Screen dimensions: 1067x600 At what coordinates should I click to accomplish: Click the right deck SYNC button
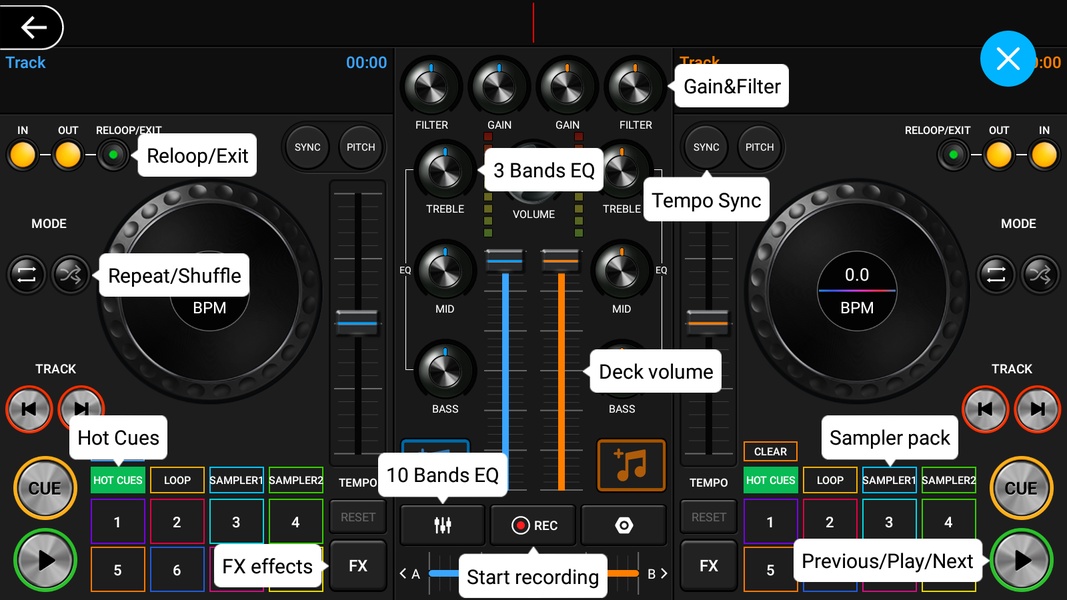(706, 147)
